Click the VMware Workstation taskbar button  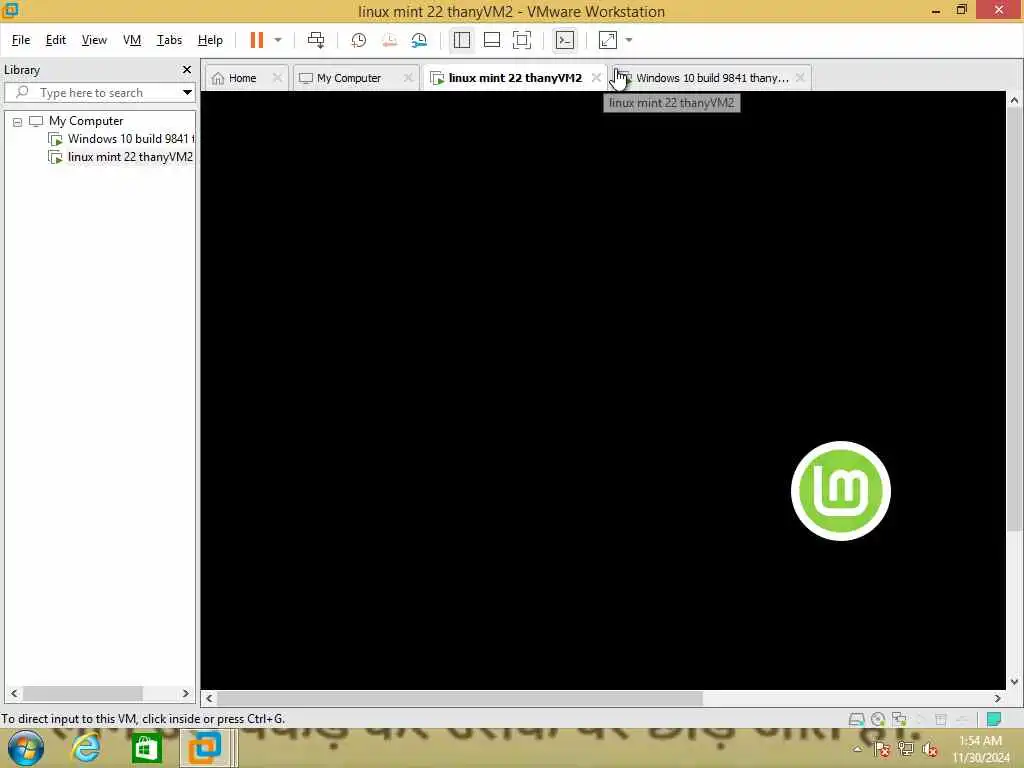pyautogui.click(x=206, y=748)
